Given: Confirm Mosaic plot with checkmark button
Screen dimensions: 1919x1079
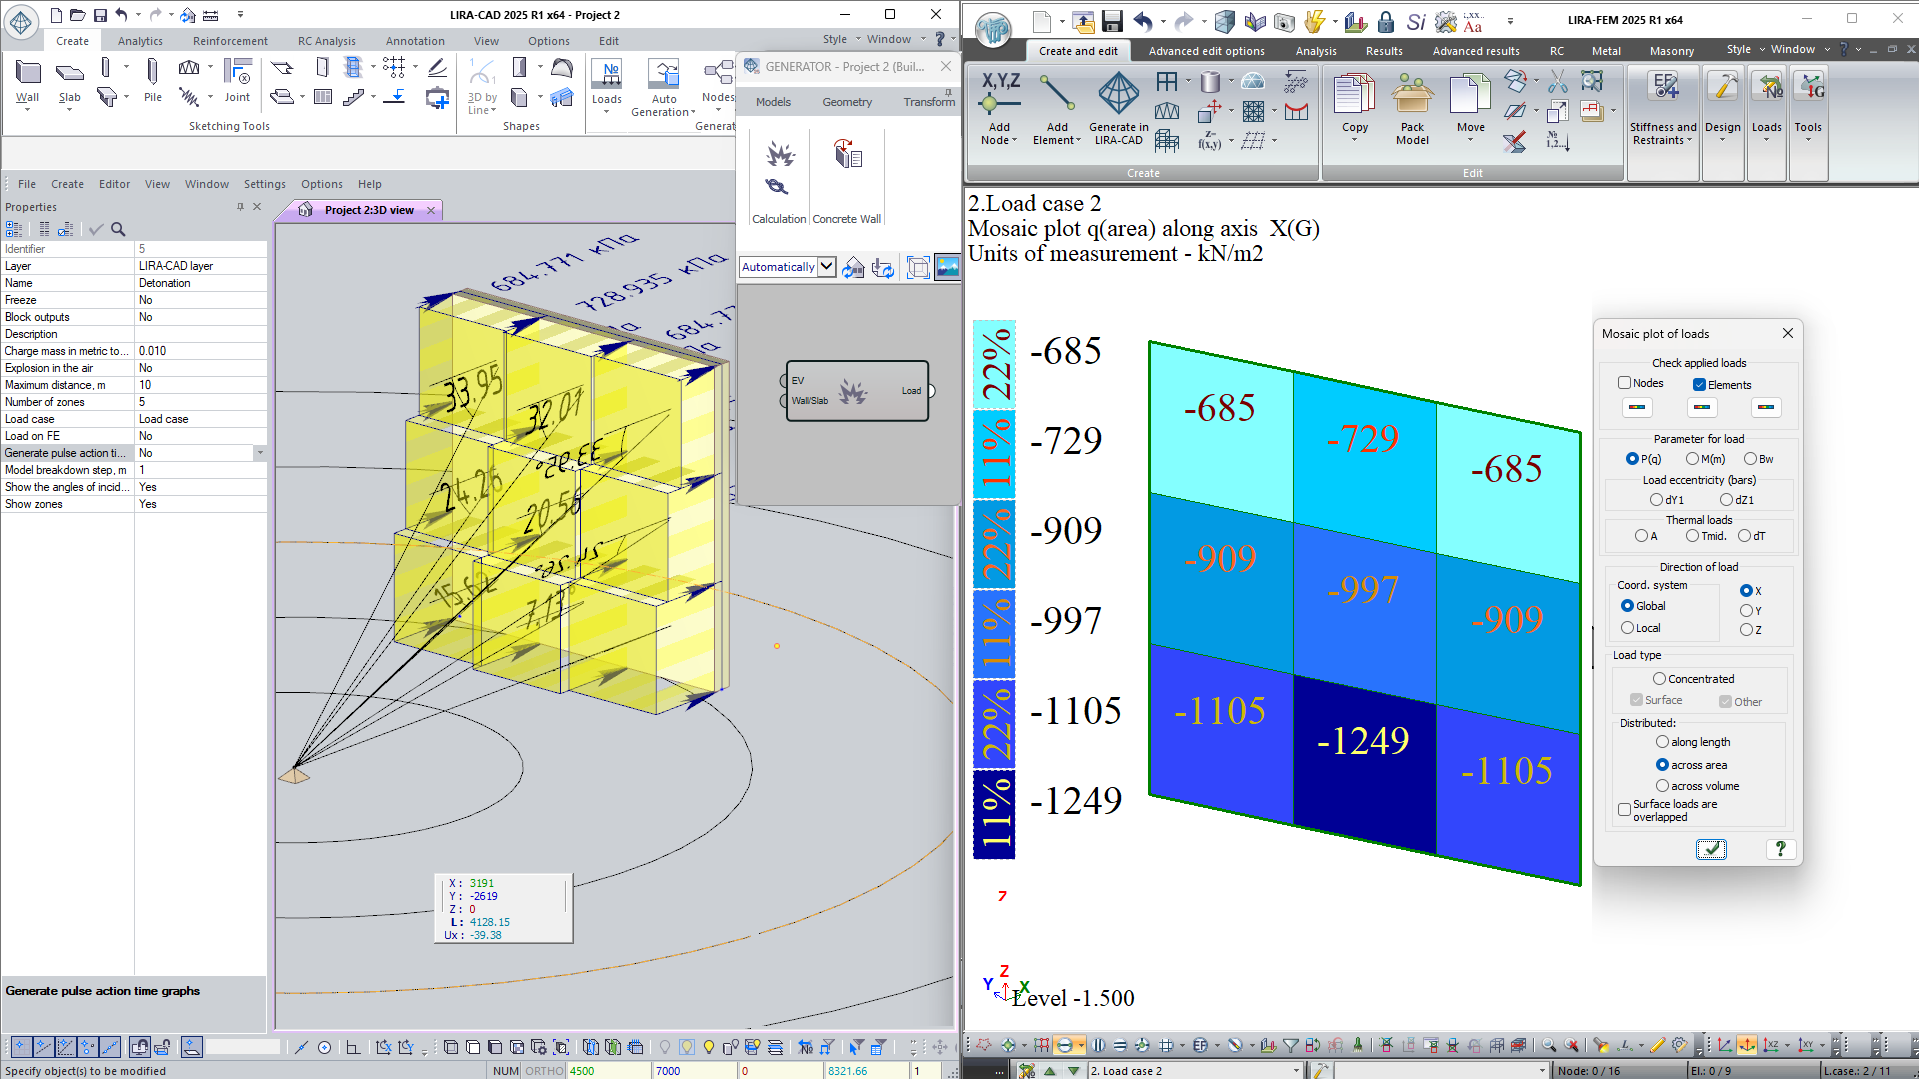Looking at the screenshot, I should click(x=1711, y=849).
